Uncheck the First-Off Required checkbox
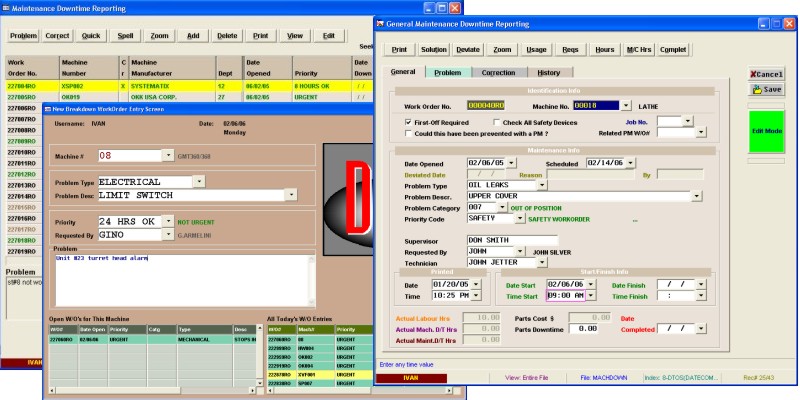 [407, 121]
